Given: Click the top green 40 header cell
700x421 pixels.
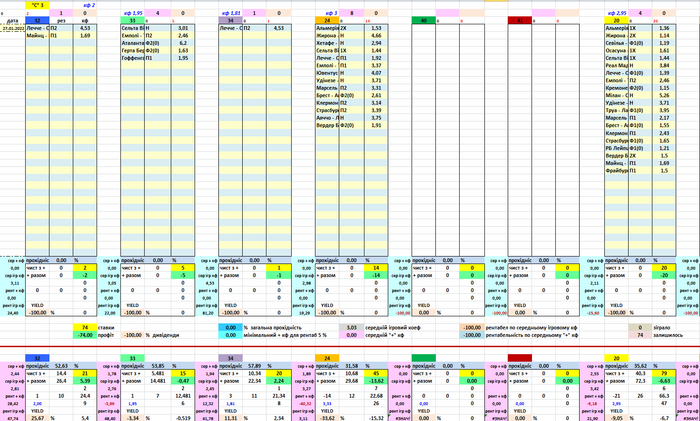Looking at the screenshot, I should [423, 21].
